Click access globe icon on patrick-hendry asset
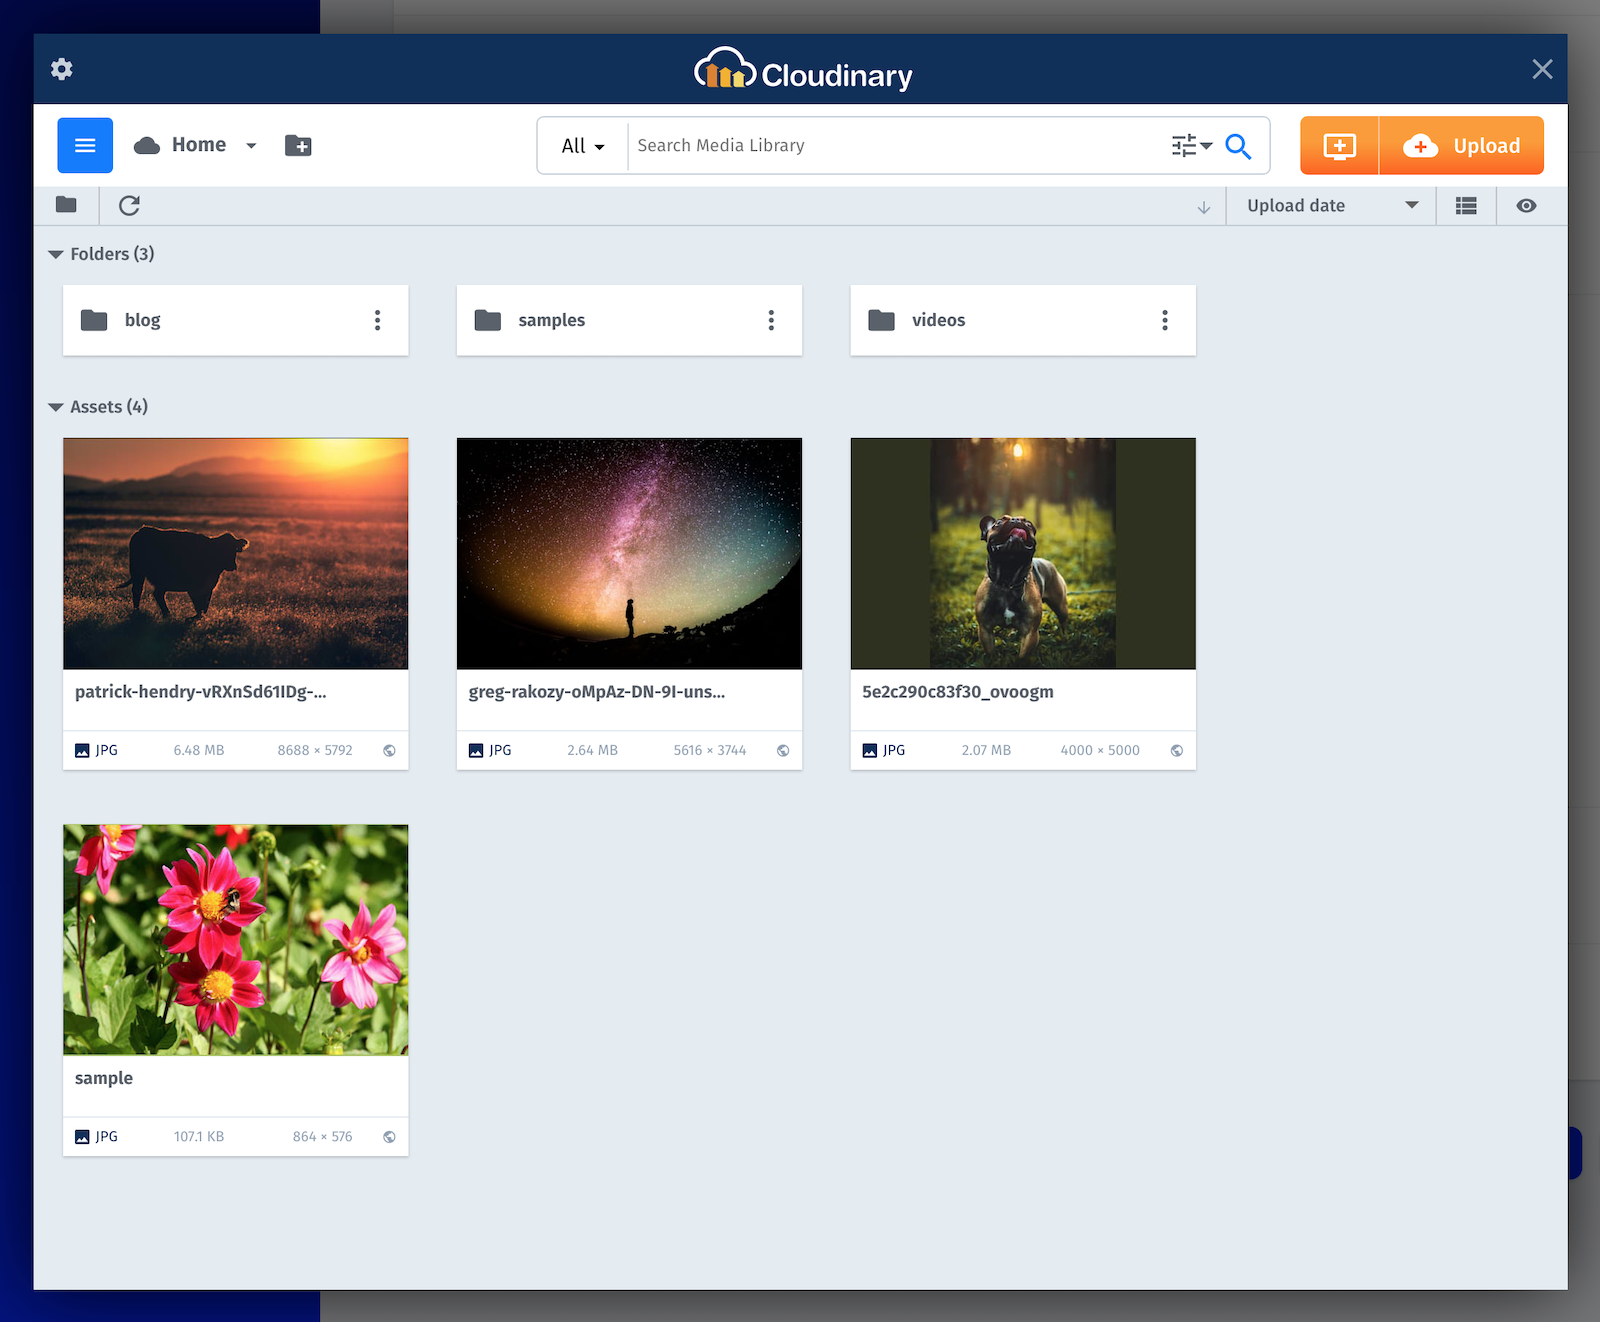1600x1322 pixels. (389, 751)
